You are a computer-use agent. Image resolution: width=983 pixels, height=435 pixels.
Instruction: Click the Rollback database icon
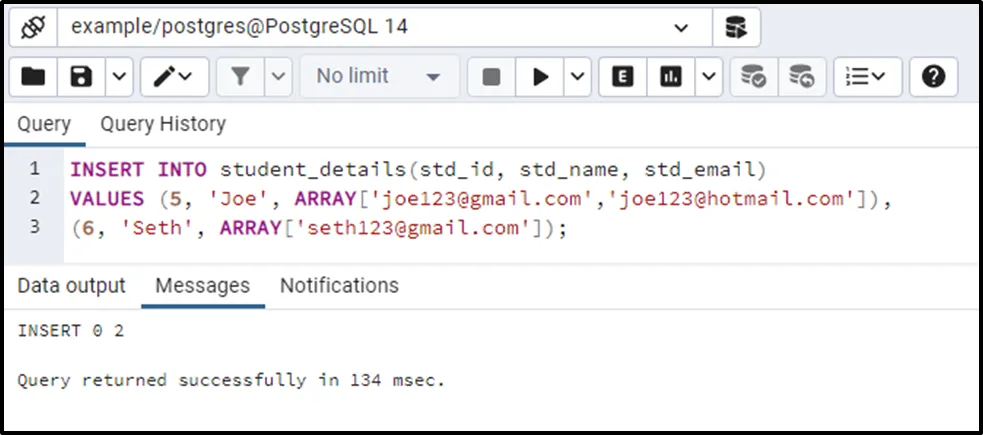coord(802,77)
